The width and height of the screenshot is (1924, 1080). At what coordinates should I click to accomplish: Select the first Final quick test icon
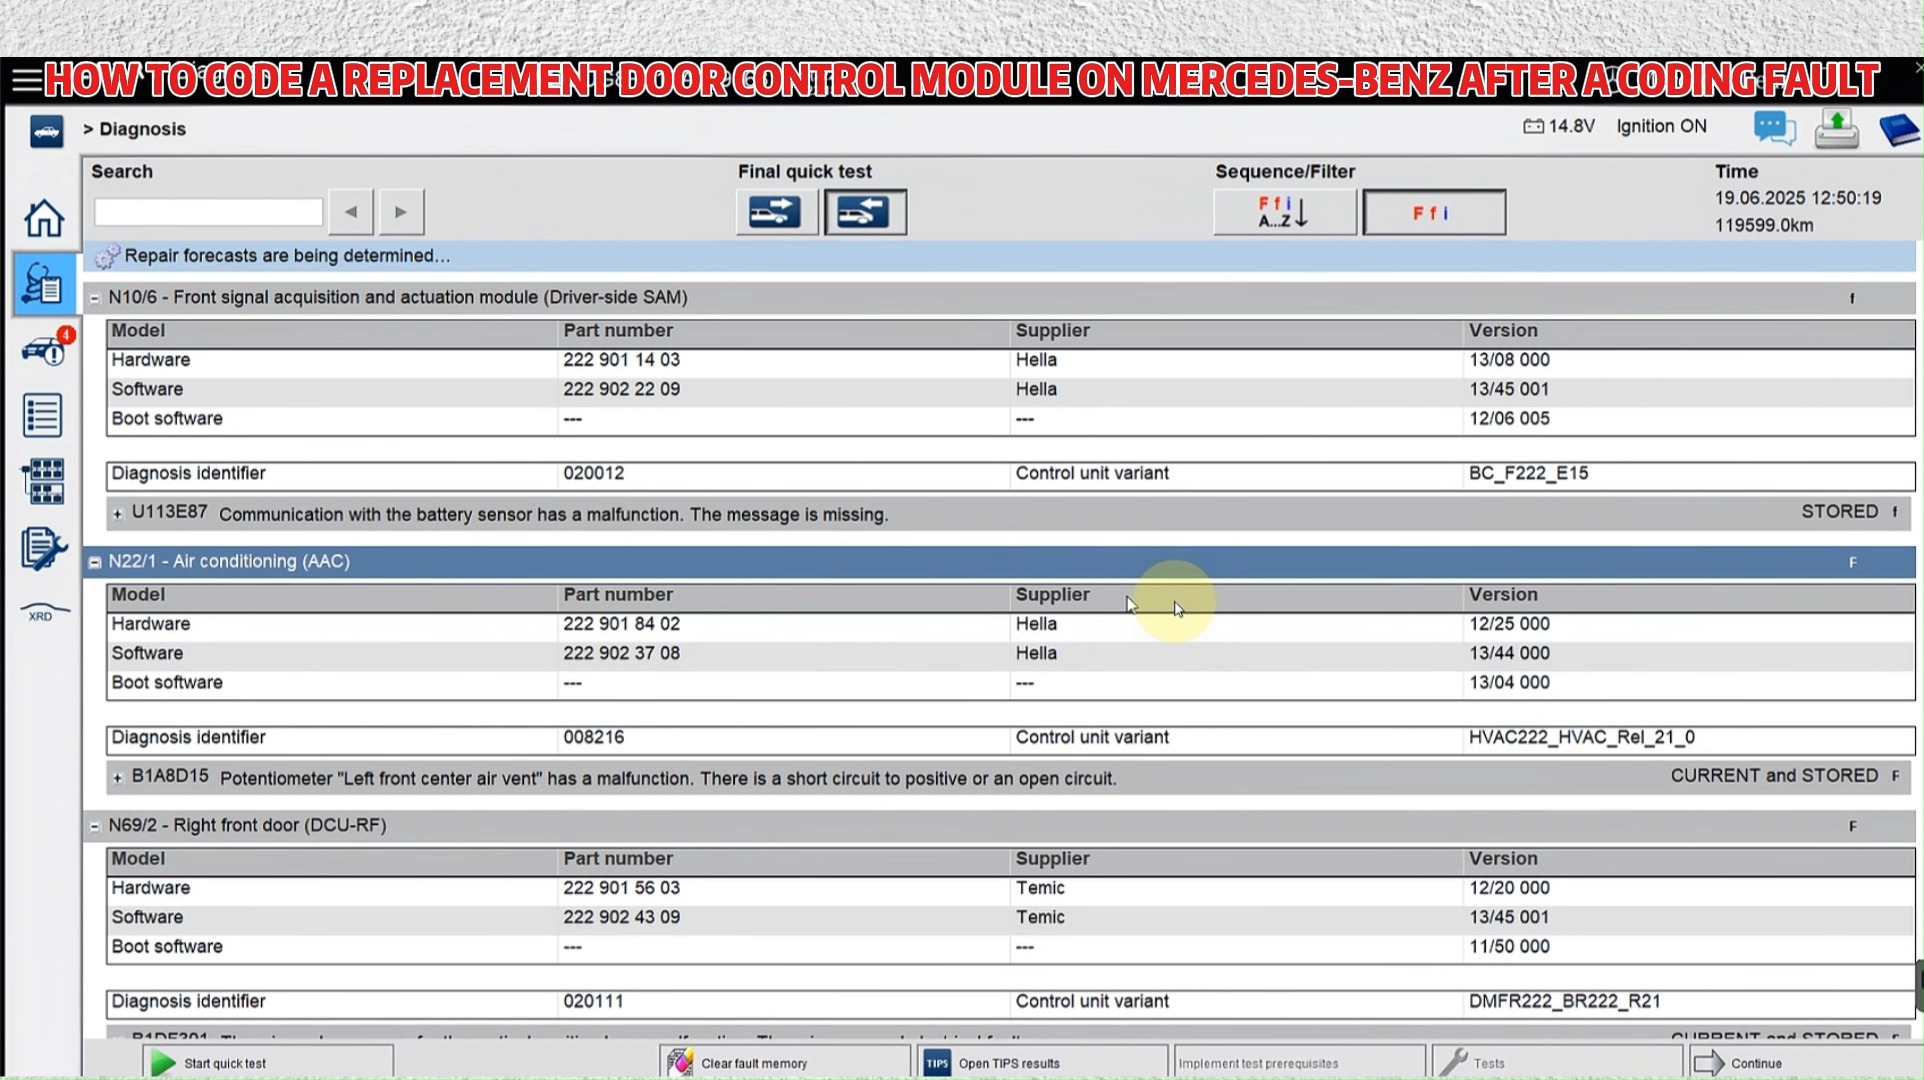tap(776, 212)
